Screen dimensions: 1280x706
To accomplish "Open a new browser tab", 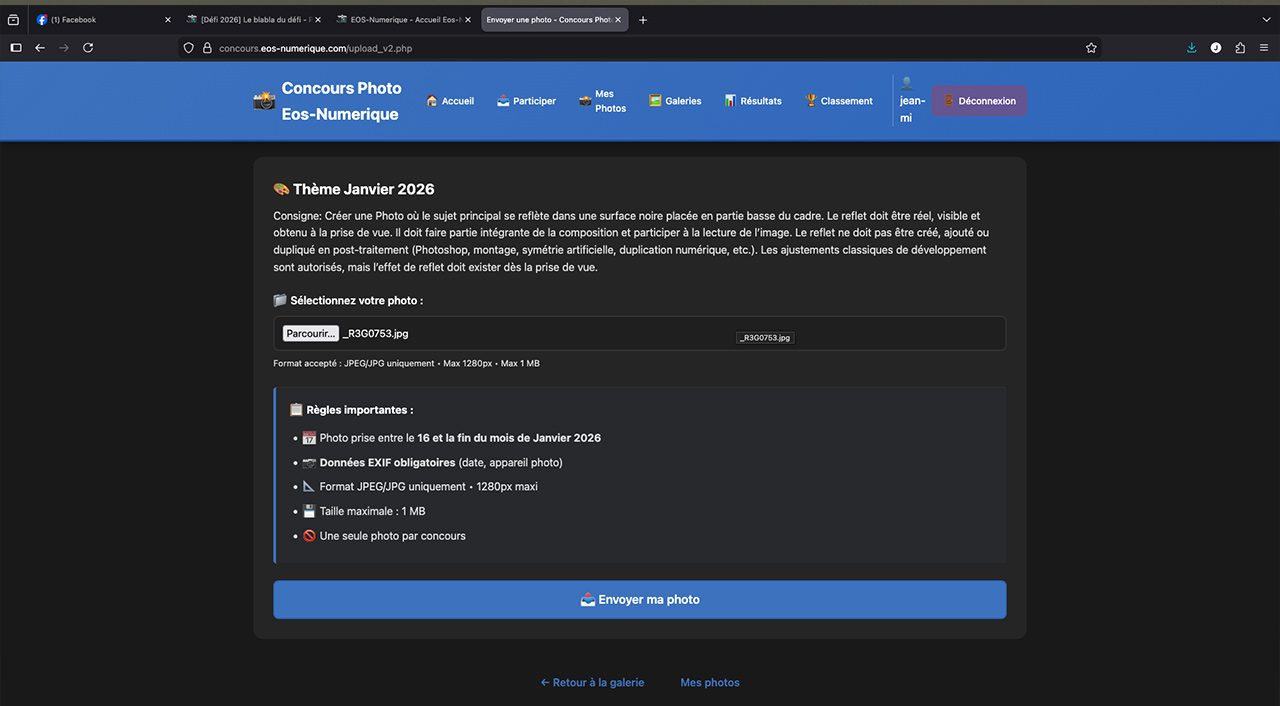I will click(x=643, y=20).
